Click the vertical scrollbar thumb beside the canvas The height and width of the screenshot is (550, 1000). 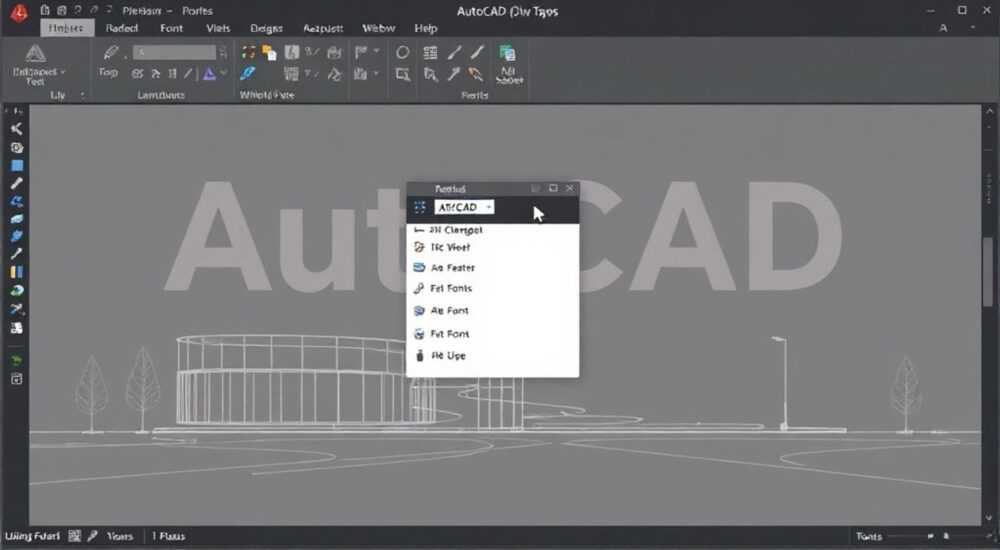[x=989, y=272]
